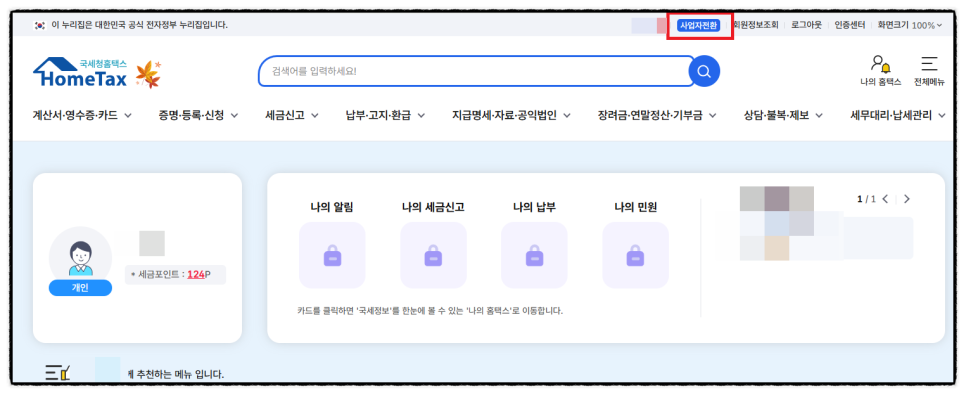
Task: Click the 로그아웃 link
Action: (806, 25)
